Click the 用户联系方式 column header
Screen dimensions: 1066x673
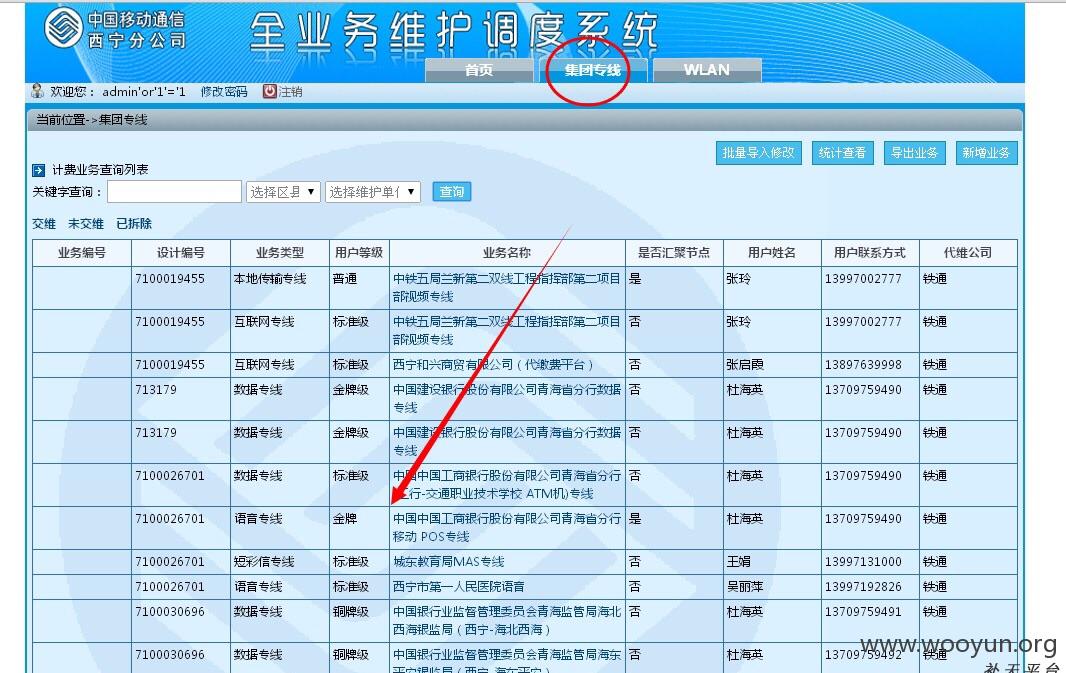pyautogui.click(x=870, y=253)
